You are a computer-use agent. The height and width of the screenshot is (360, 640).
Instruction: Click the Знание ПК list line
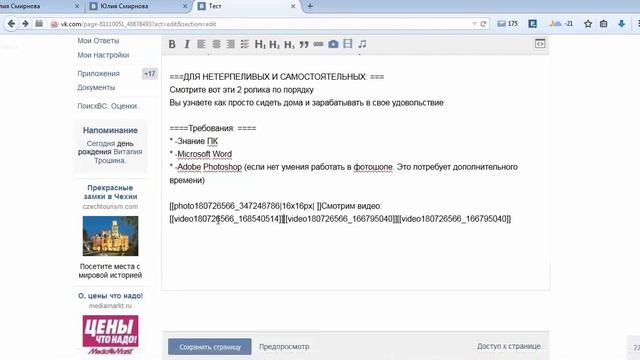[x=194, y=141]
